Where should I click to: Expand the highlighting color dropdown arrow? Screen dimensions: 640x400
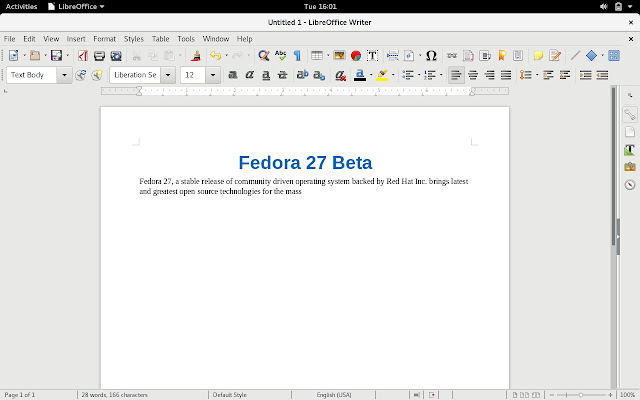[393, 75]
